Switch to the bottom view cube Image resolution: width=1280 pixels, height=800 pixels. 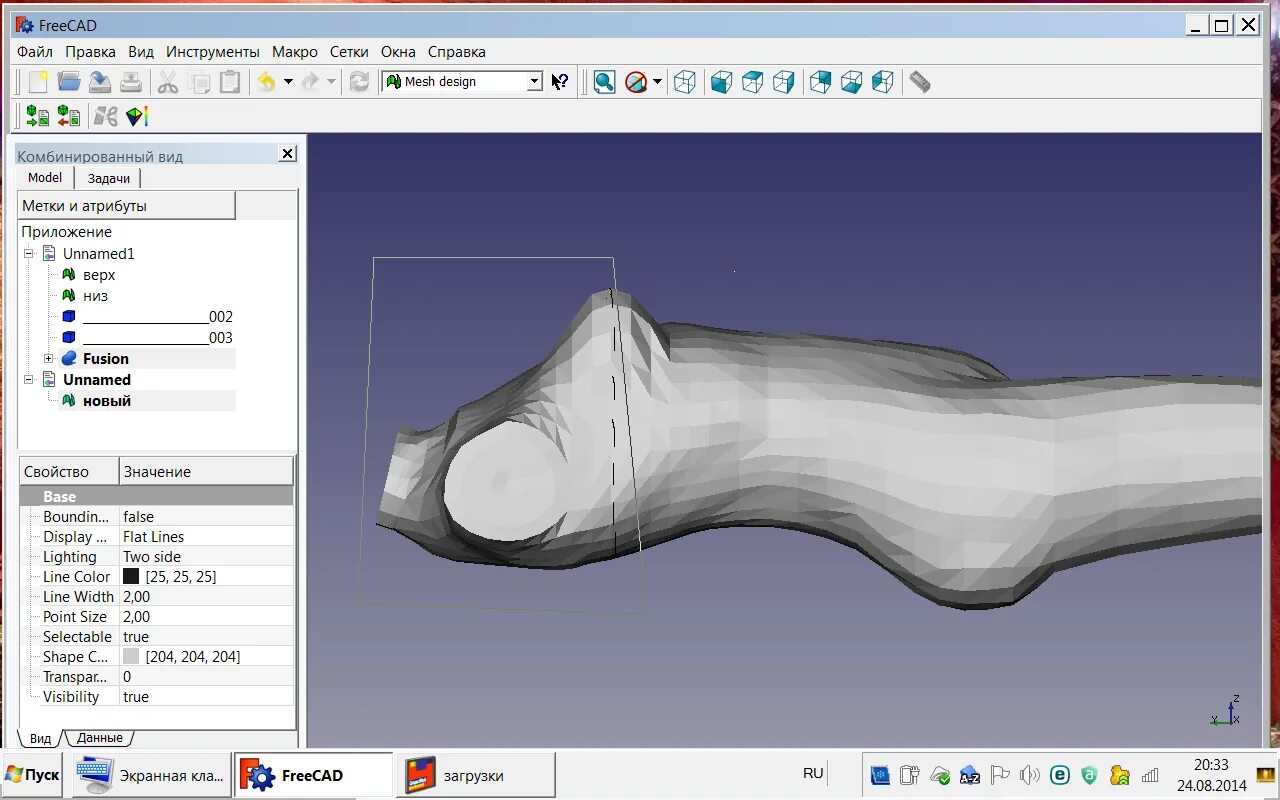point(851,82)
